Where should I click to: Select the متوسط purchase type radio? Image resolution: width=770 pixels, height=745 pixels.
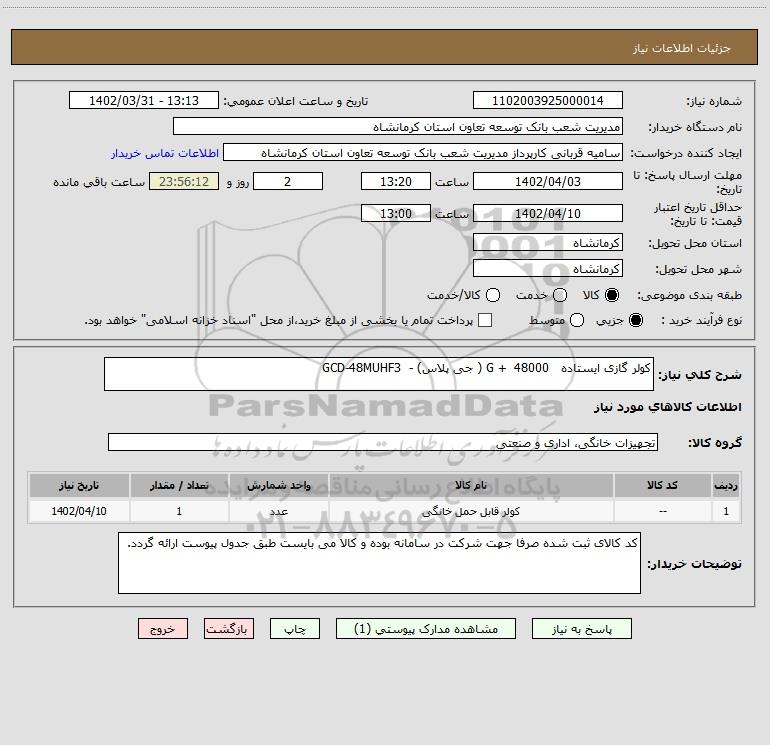[577, 320]
